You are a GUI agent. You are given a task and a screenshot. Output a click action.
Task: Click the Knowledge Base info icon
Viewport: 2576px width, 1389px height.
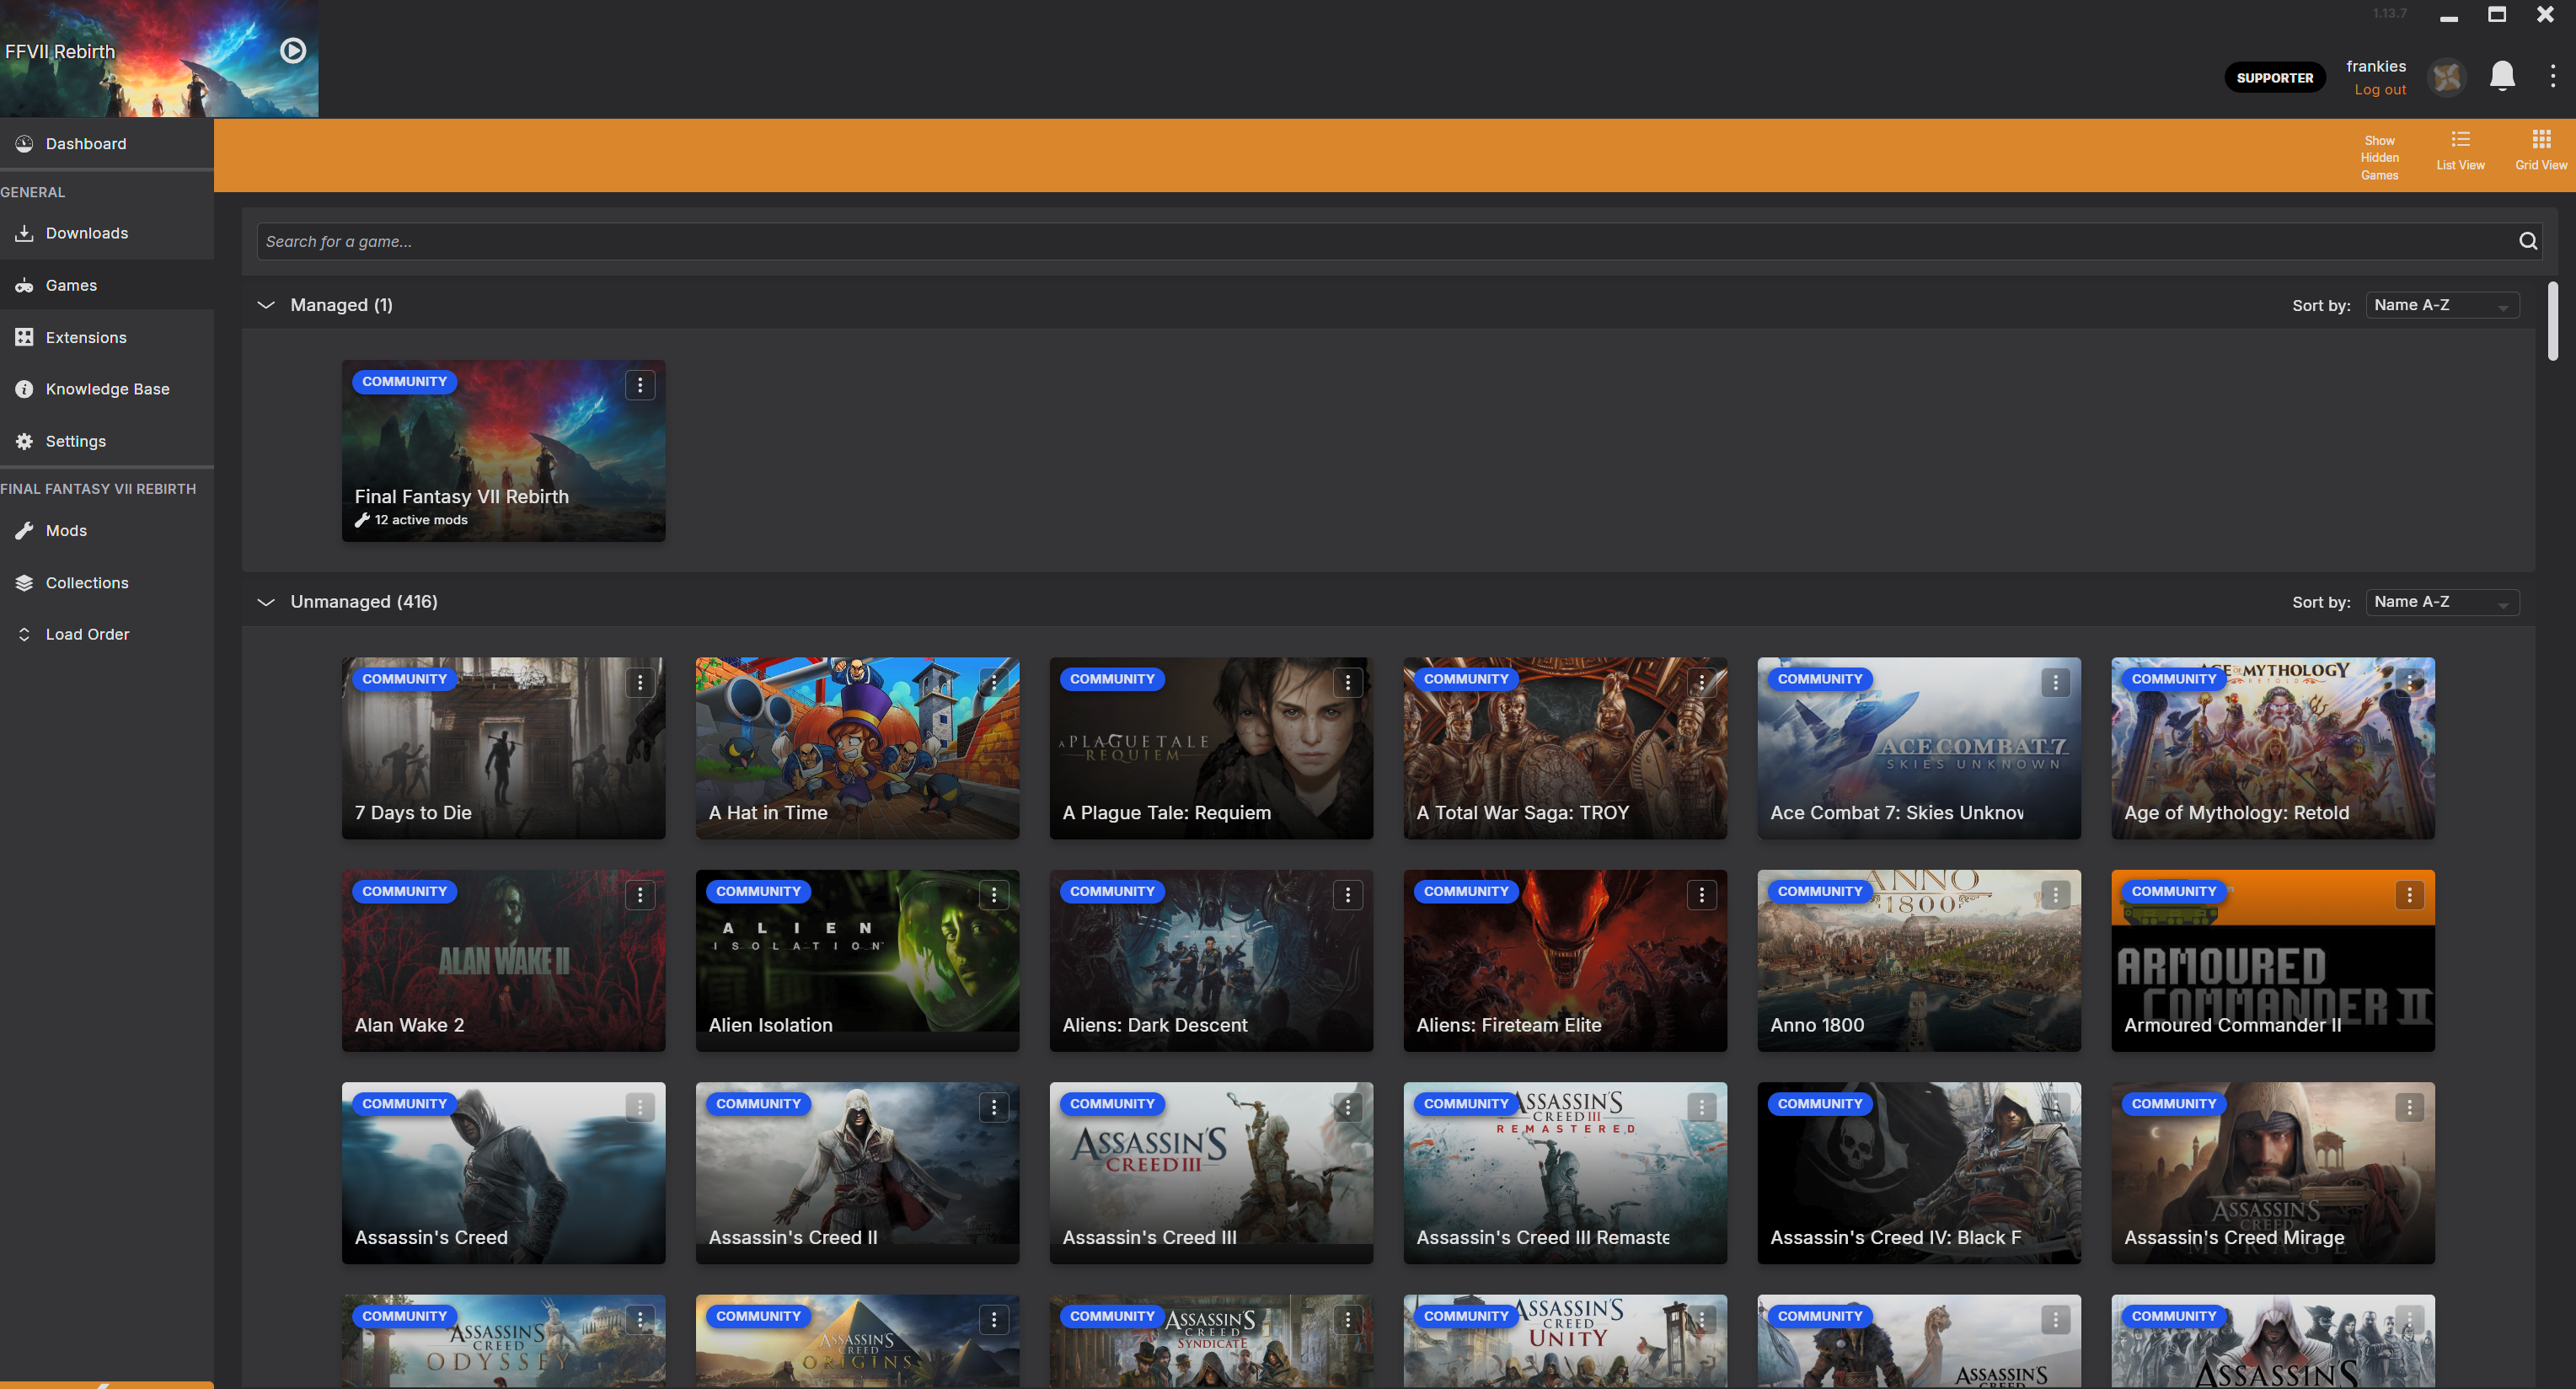pyautogui.click(x=24, y=389)
